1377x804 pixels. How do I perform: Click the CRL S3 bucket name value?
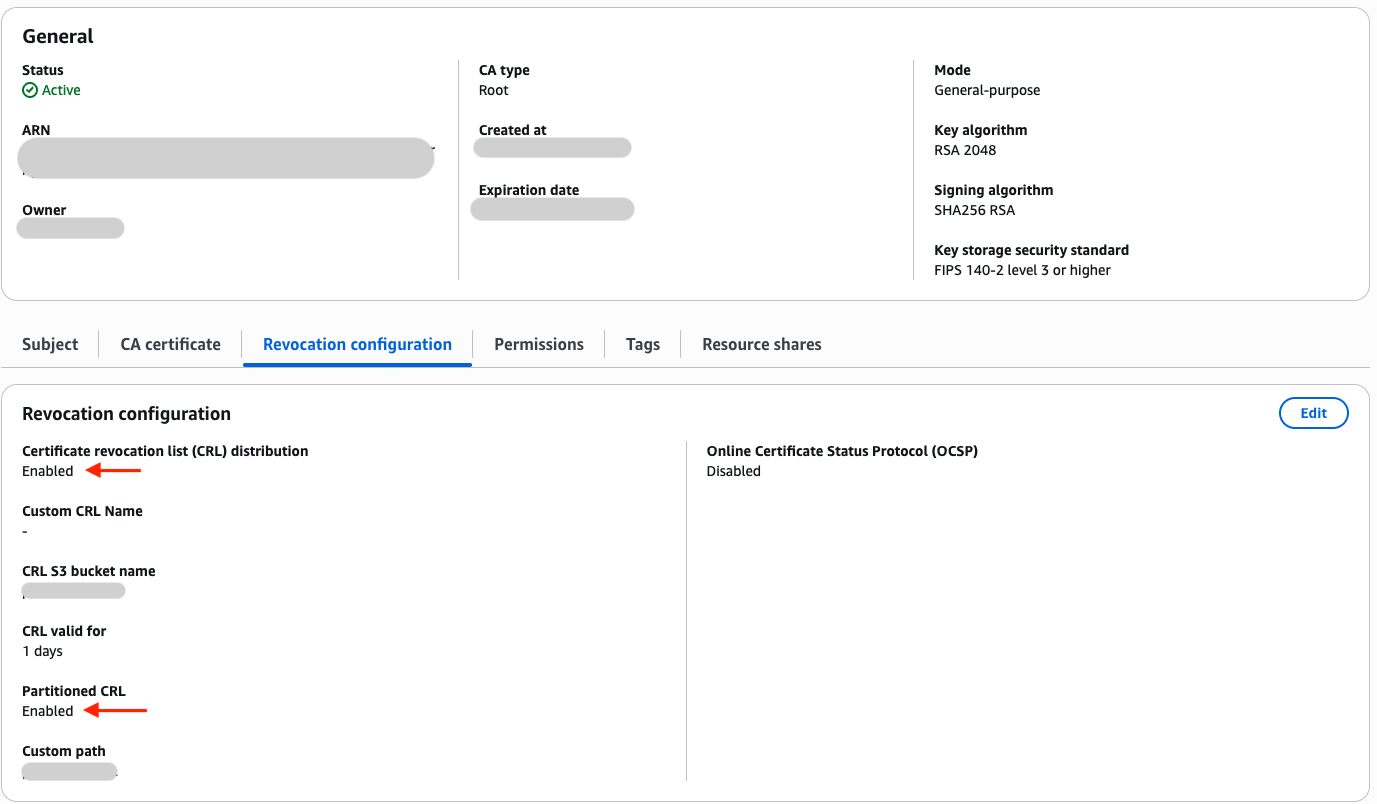click(73, 590)
